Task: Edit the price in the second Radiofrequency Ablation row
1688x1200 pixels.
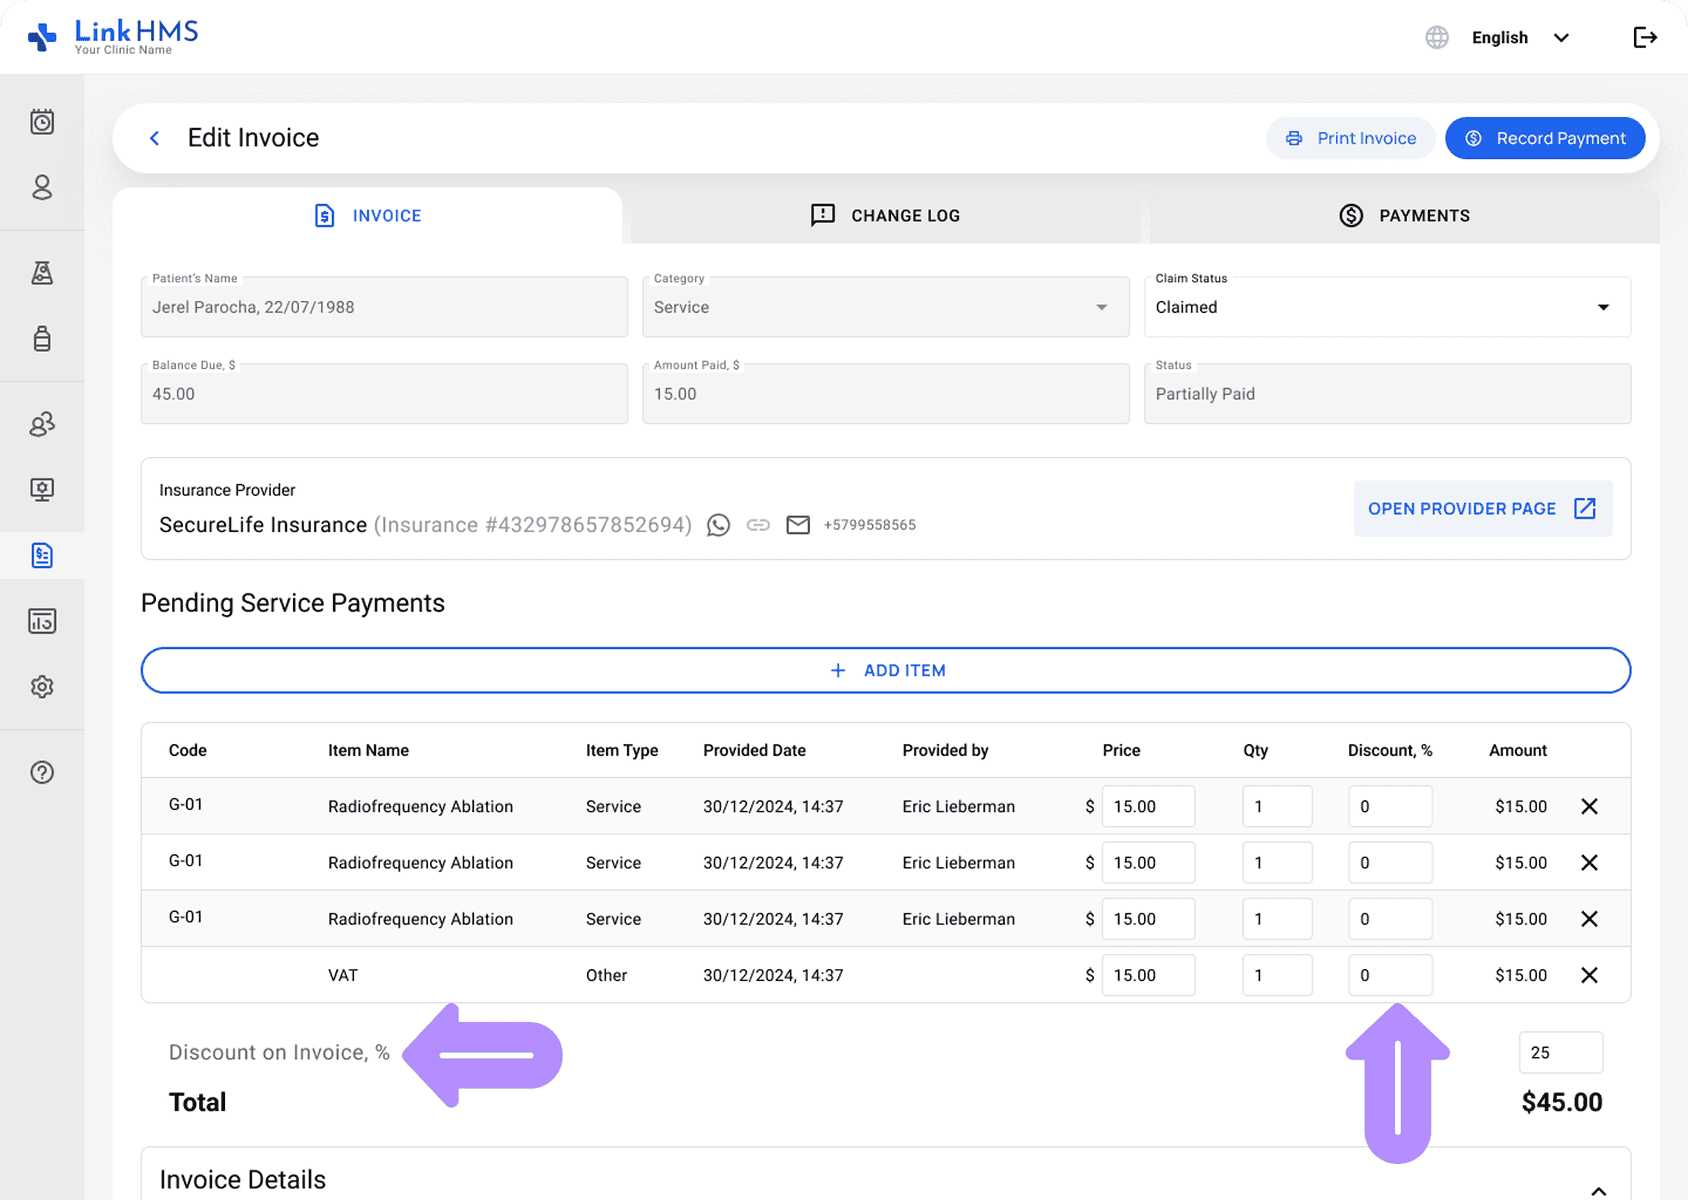Action: coord(1148,862)
